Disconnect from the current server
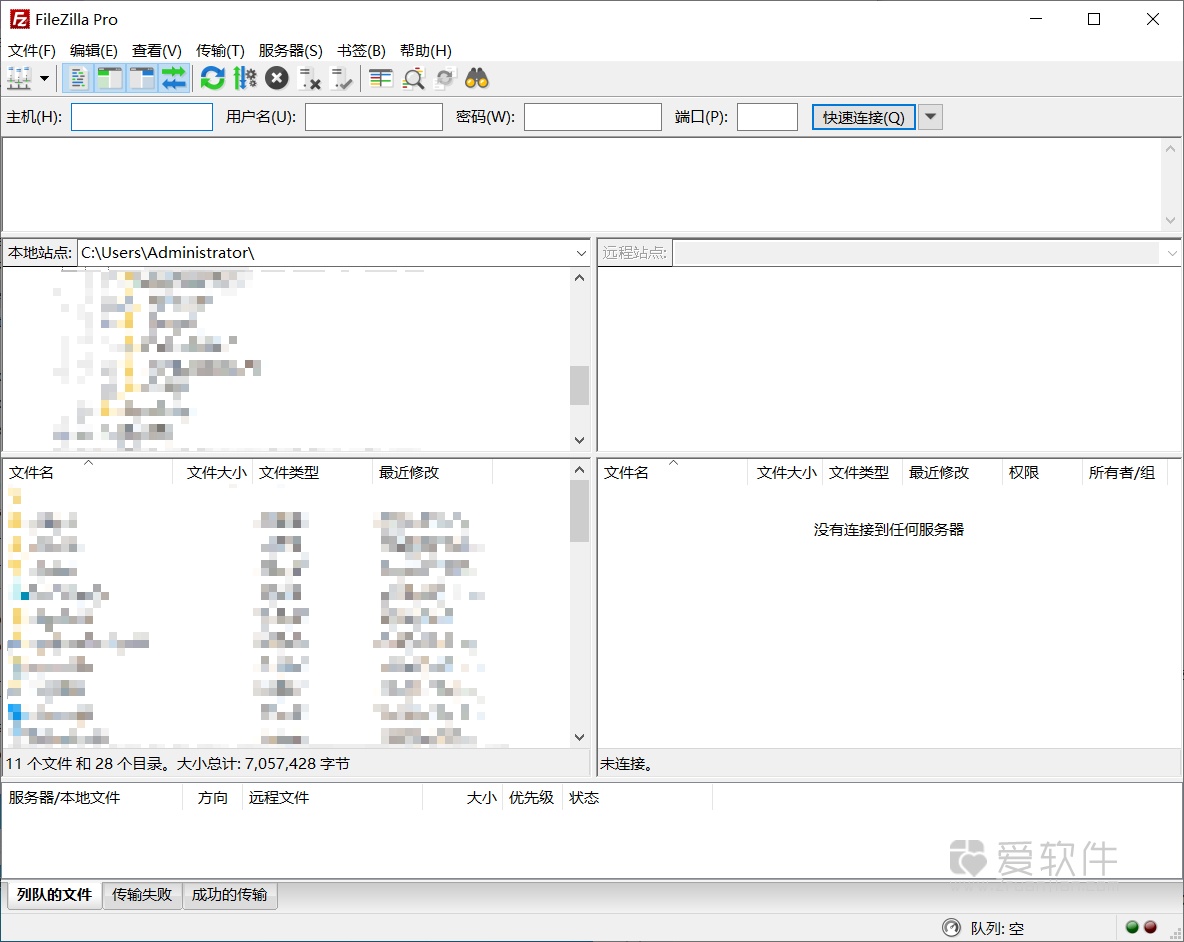Image resolution: width=1184 pixels, height=942 pixels. (309, 78)
